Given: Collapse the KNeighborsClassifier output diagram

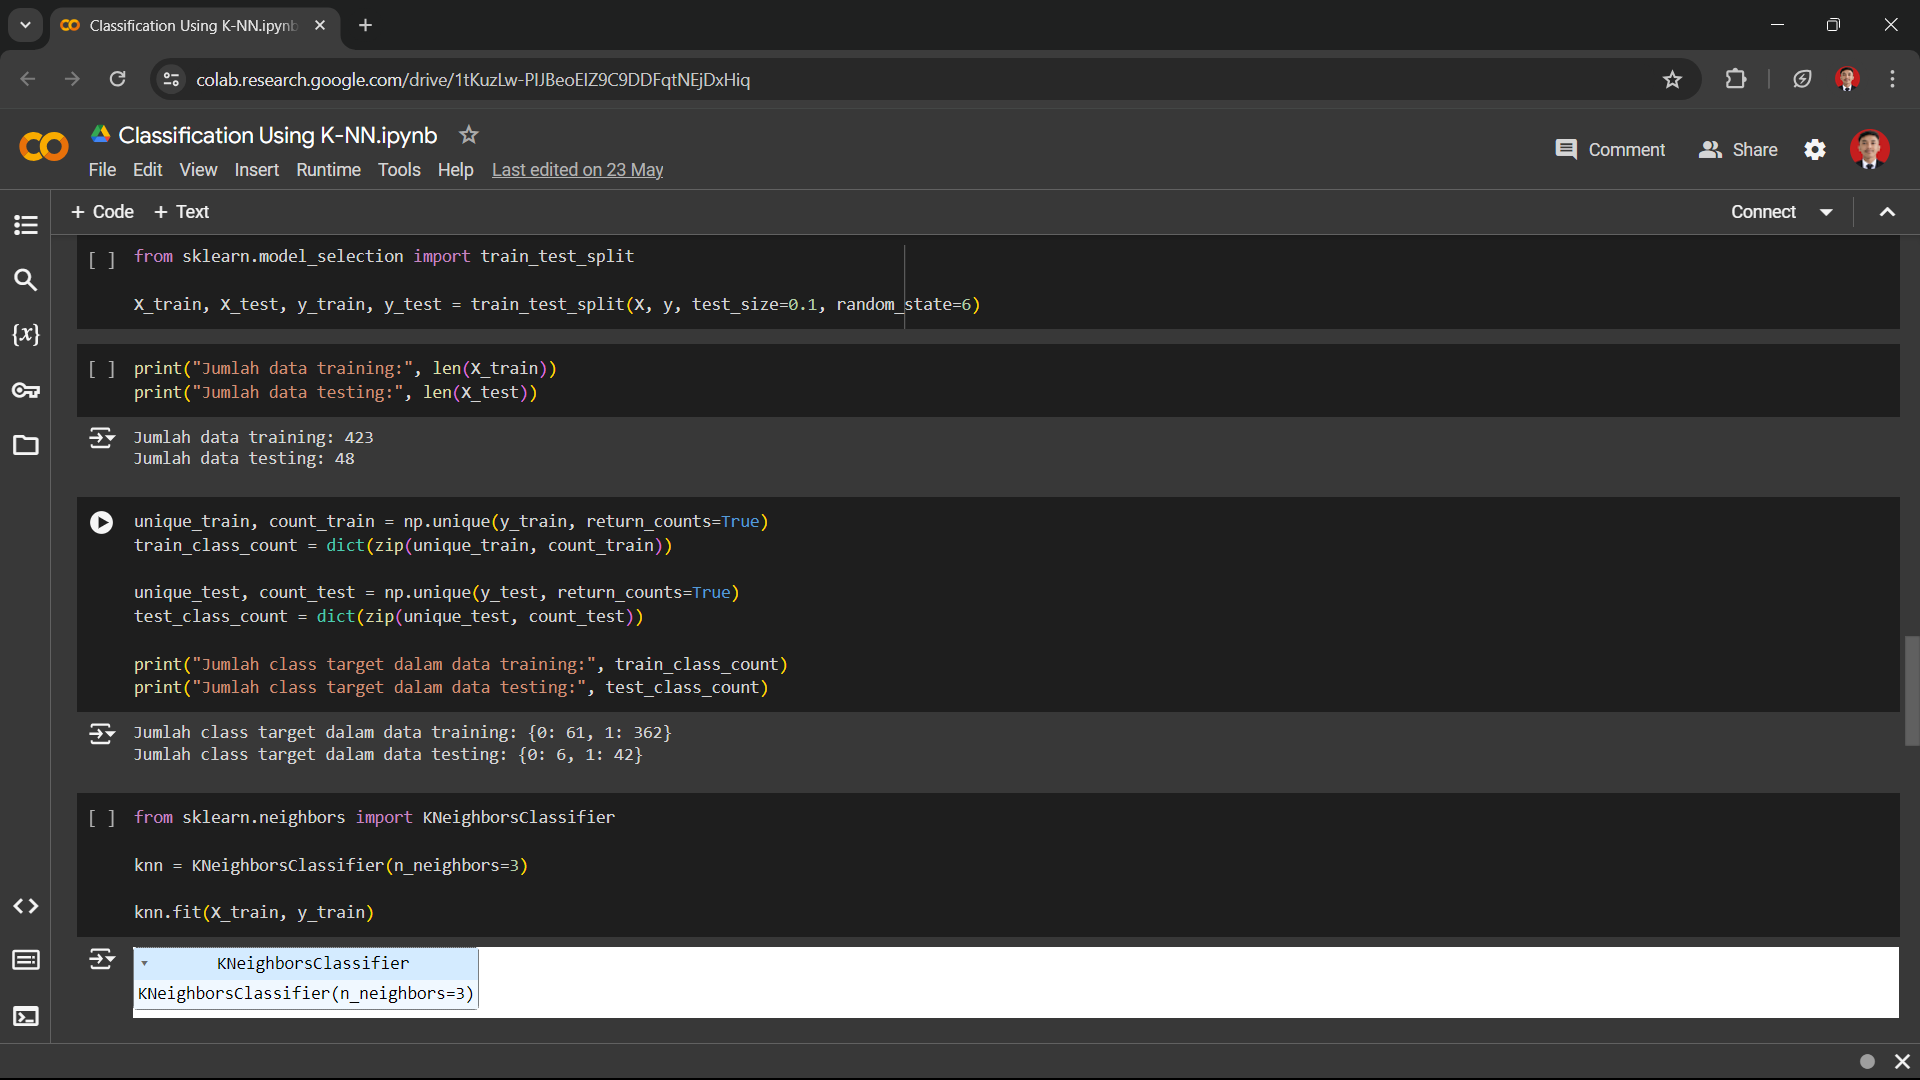Looking at the screenshot, I should coord(145,963).
